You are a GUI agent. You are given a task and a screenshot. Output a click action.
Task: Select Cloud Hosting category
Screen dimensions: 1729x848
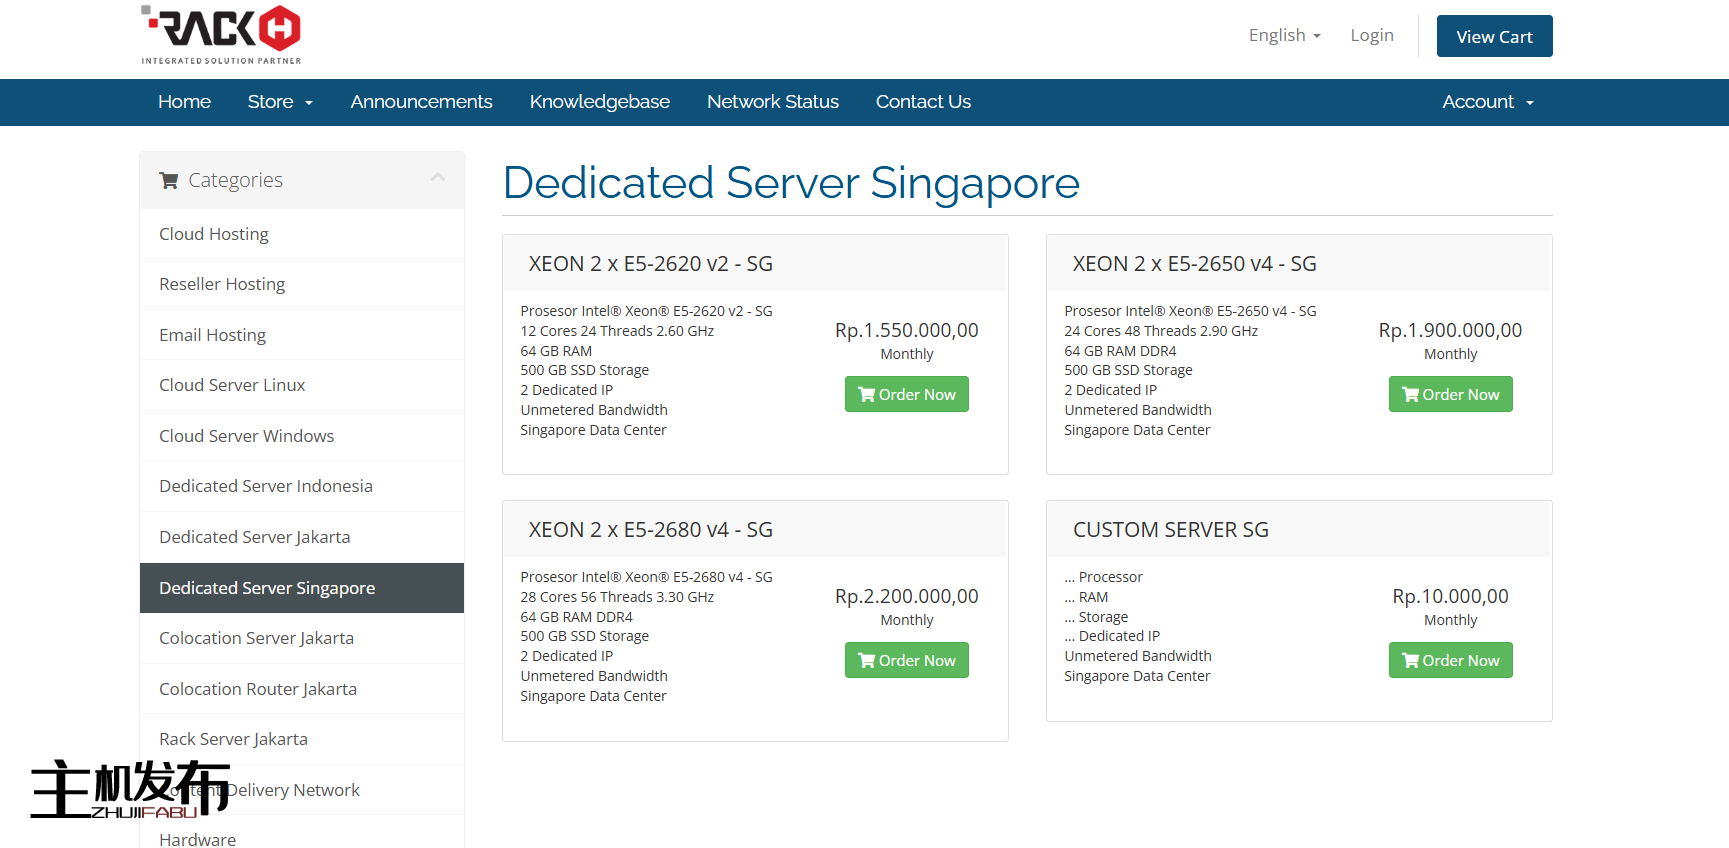pos(214,234)
